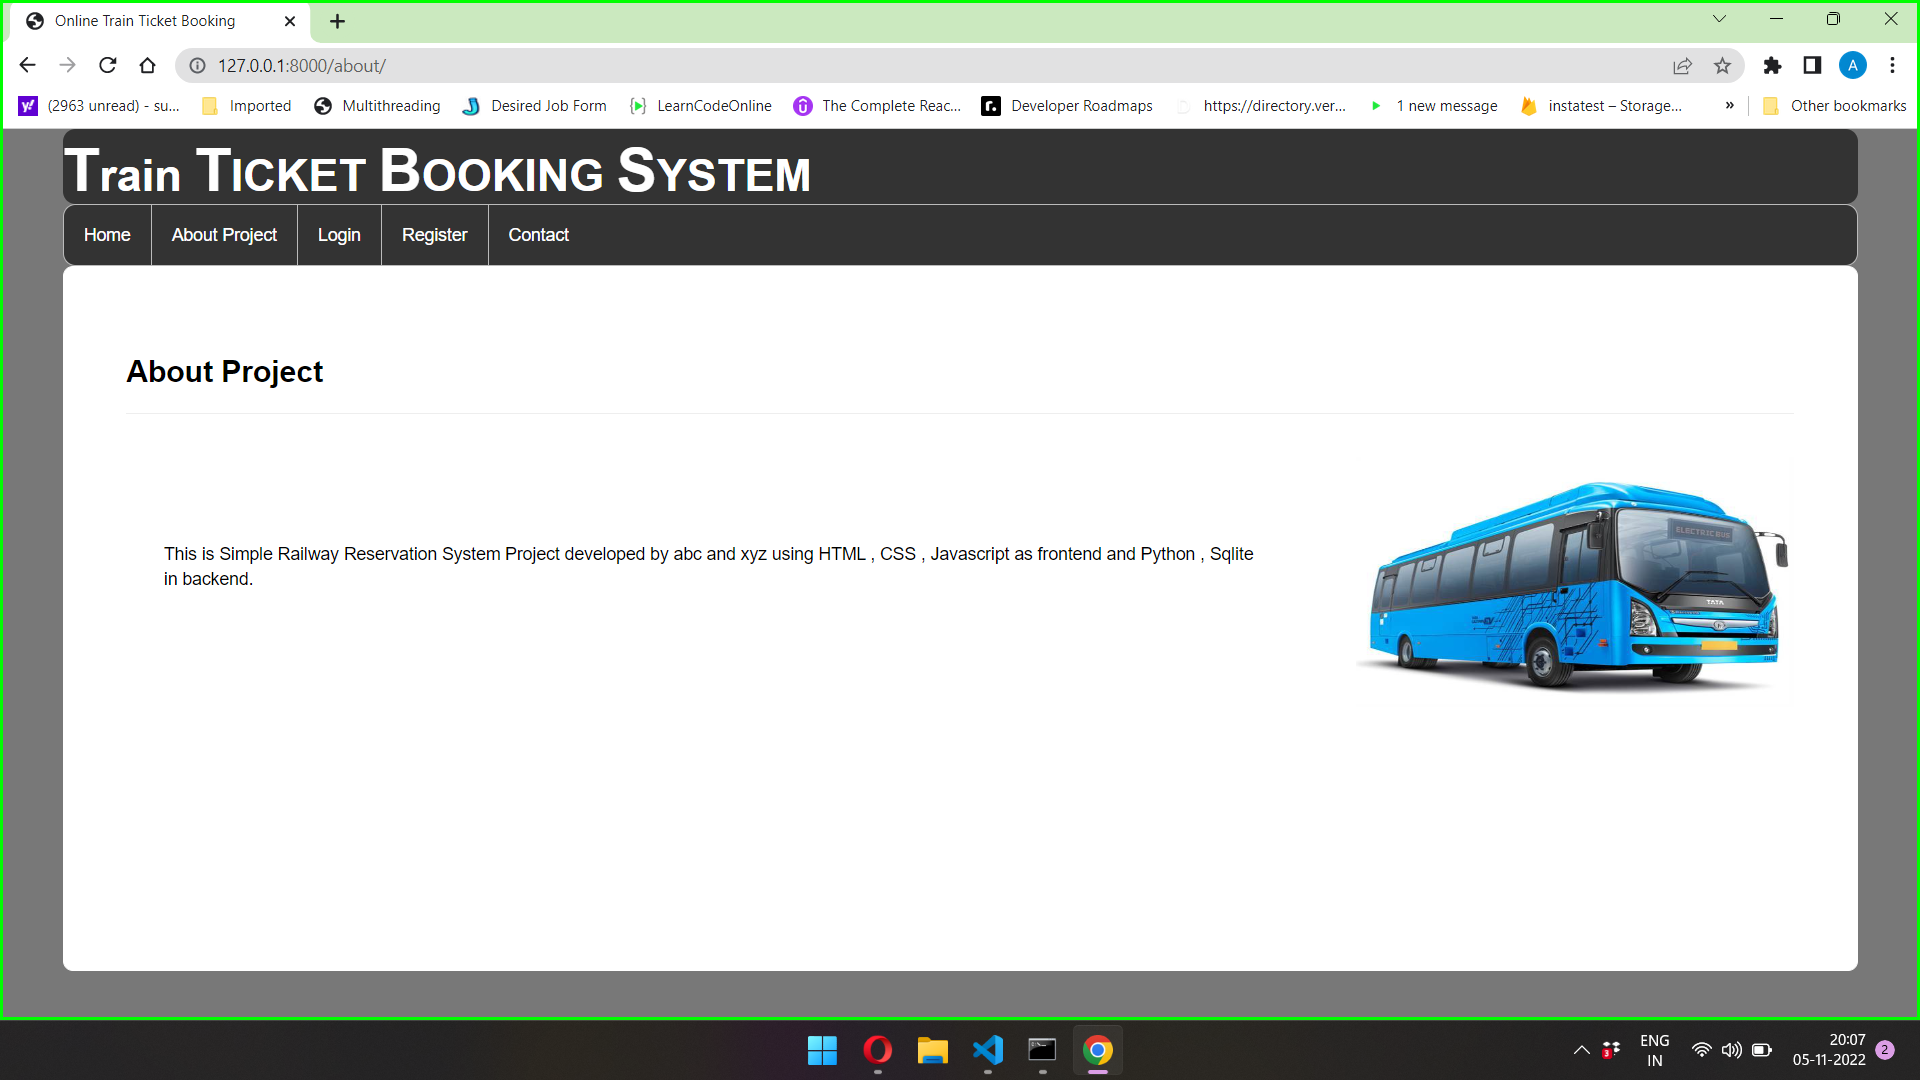This screenshot has height=1080, width=1920.
Task: Toggle the browser side panel icon
Action: coord(1812,66)
